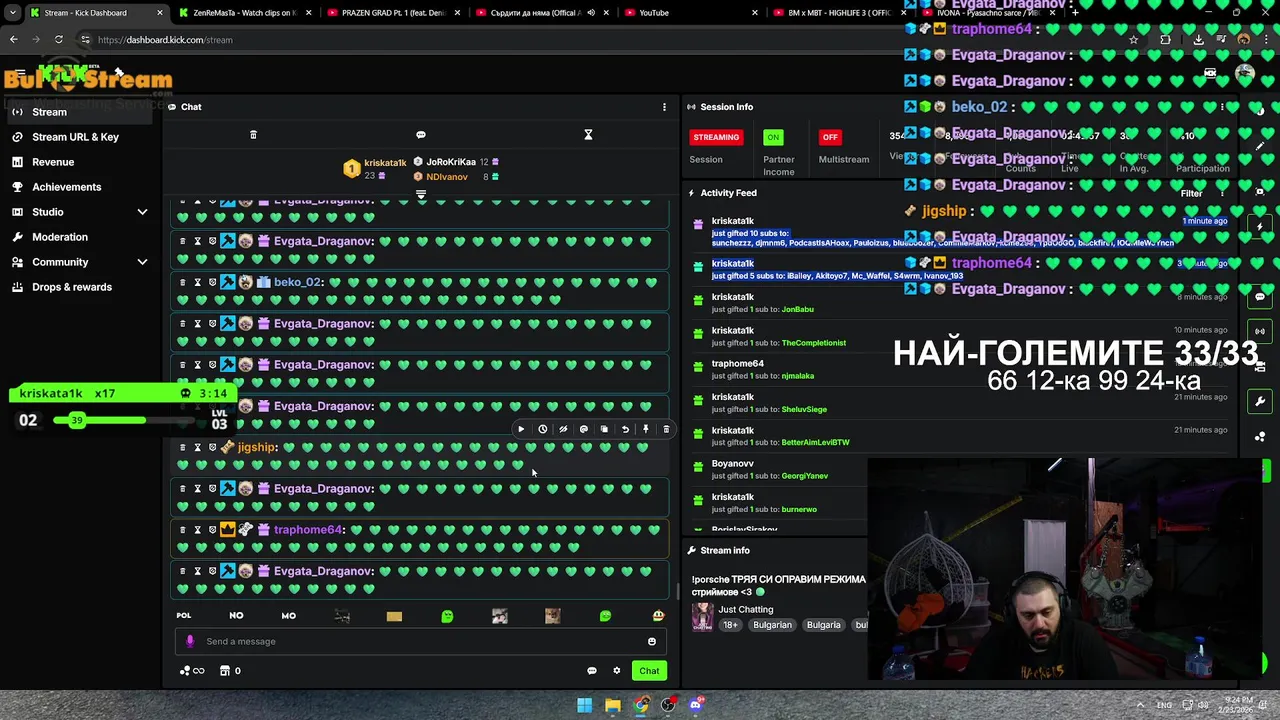Open jigship's username in chat

click(x=257, y=447)
